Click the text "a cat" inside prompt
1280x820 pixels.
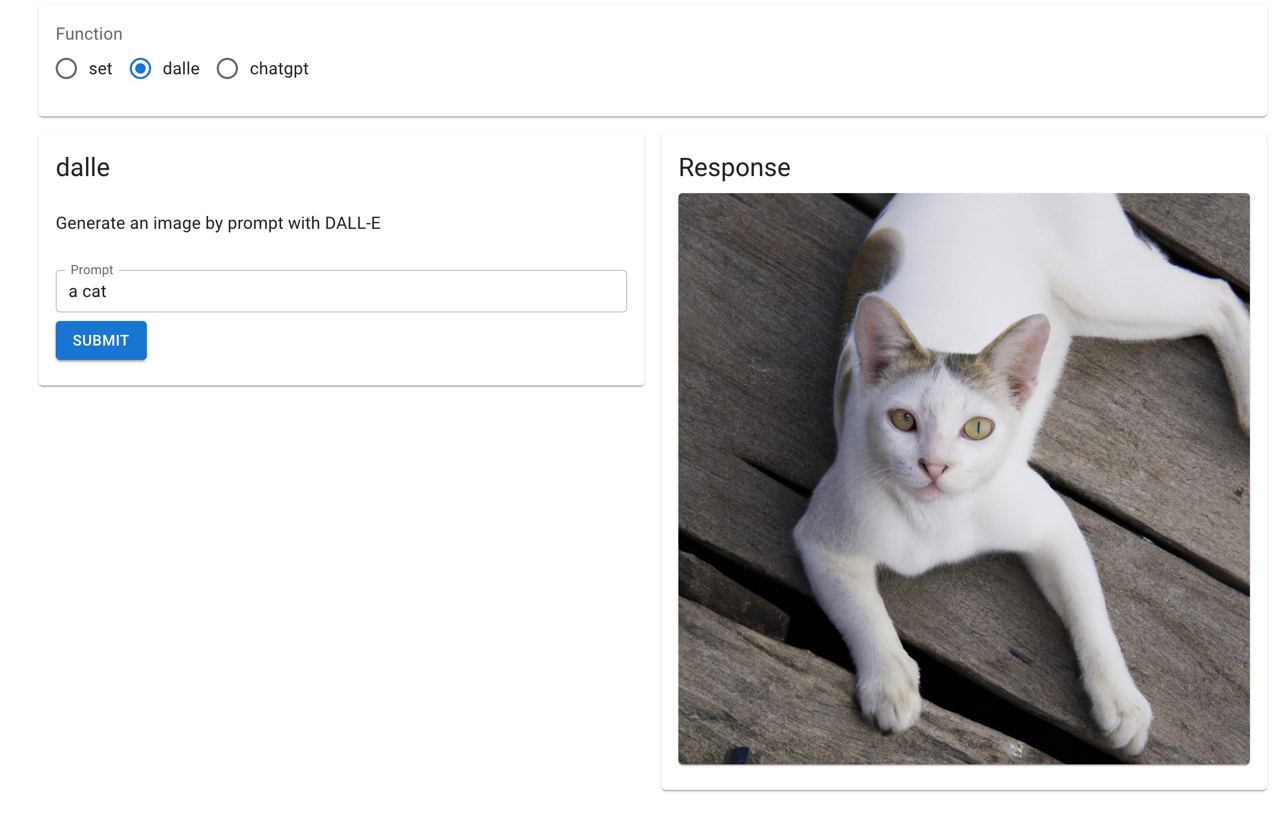point(87,292)
